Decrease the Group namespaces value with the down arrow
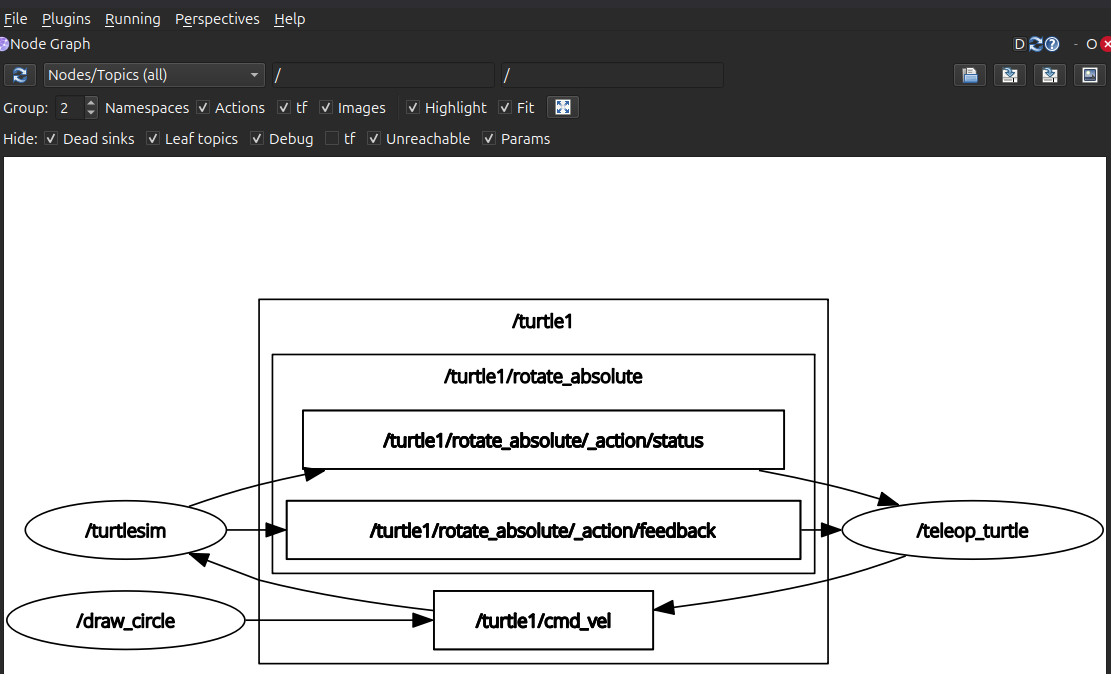Image resolution: width=1111 pixels, height=674 pixels. [91, 113]
